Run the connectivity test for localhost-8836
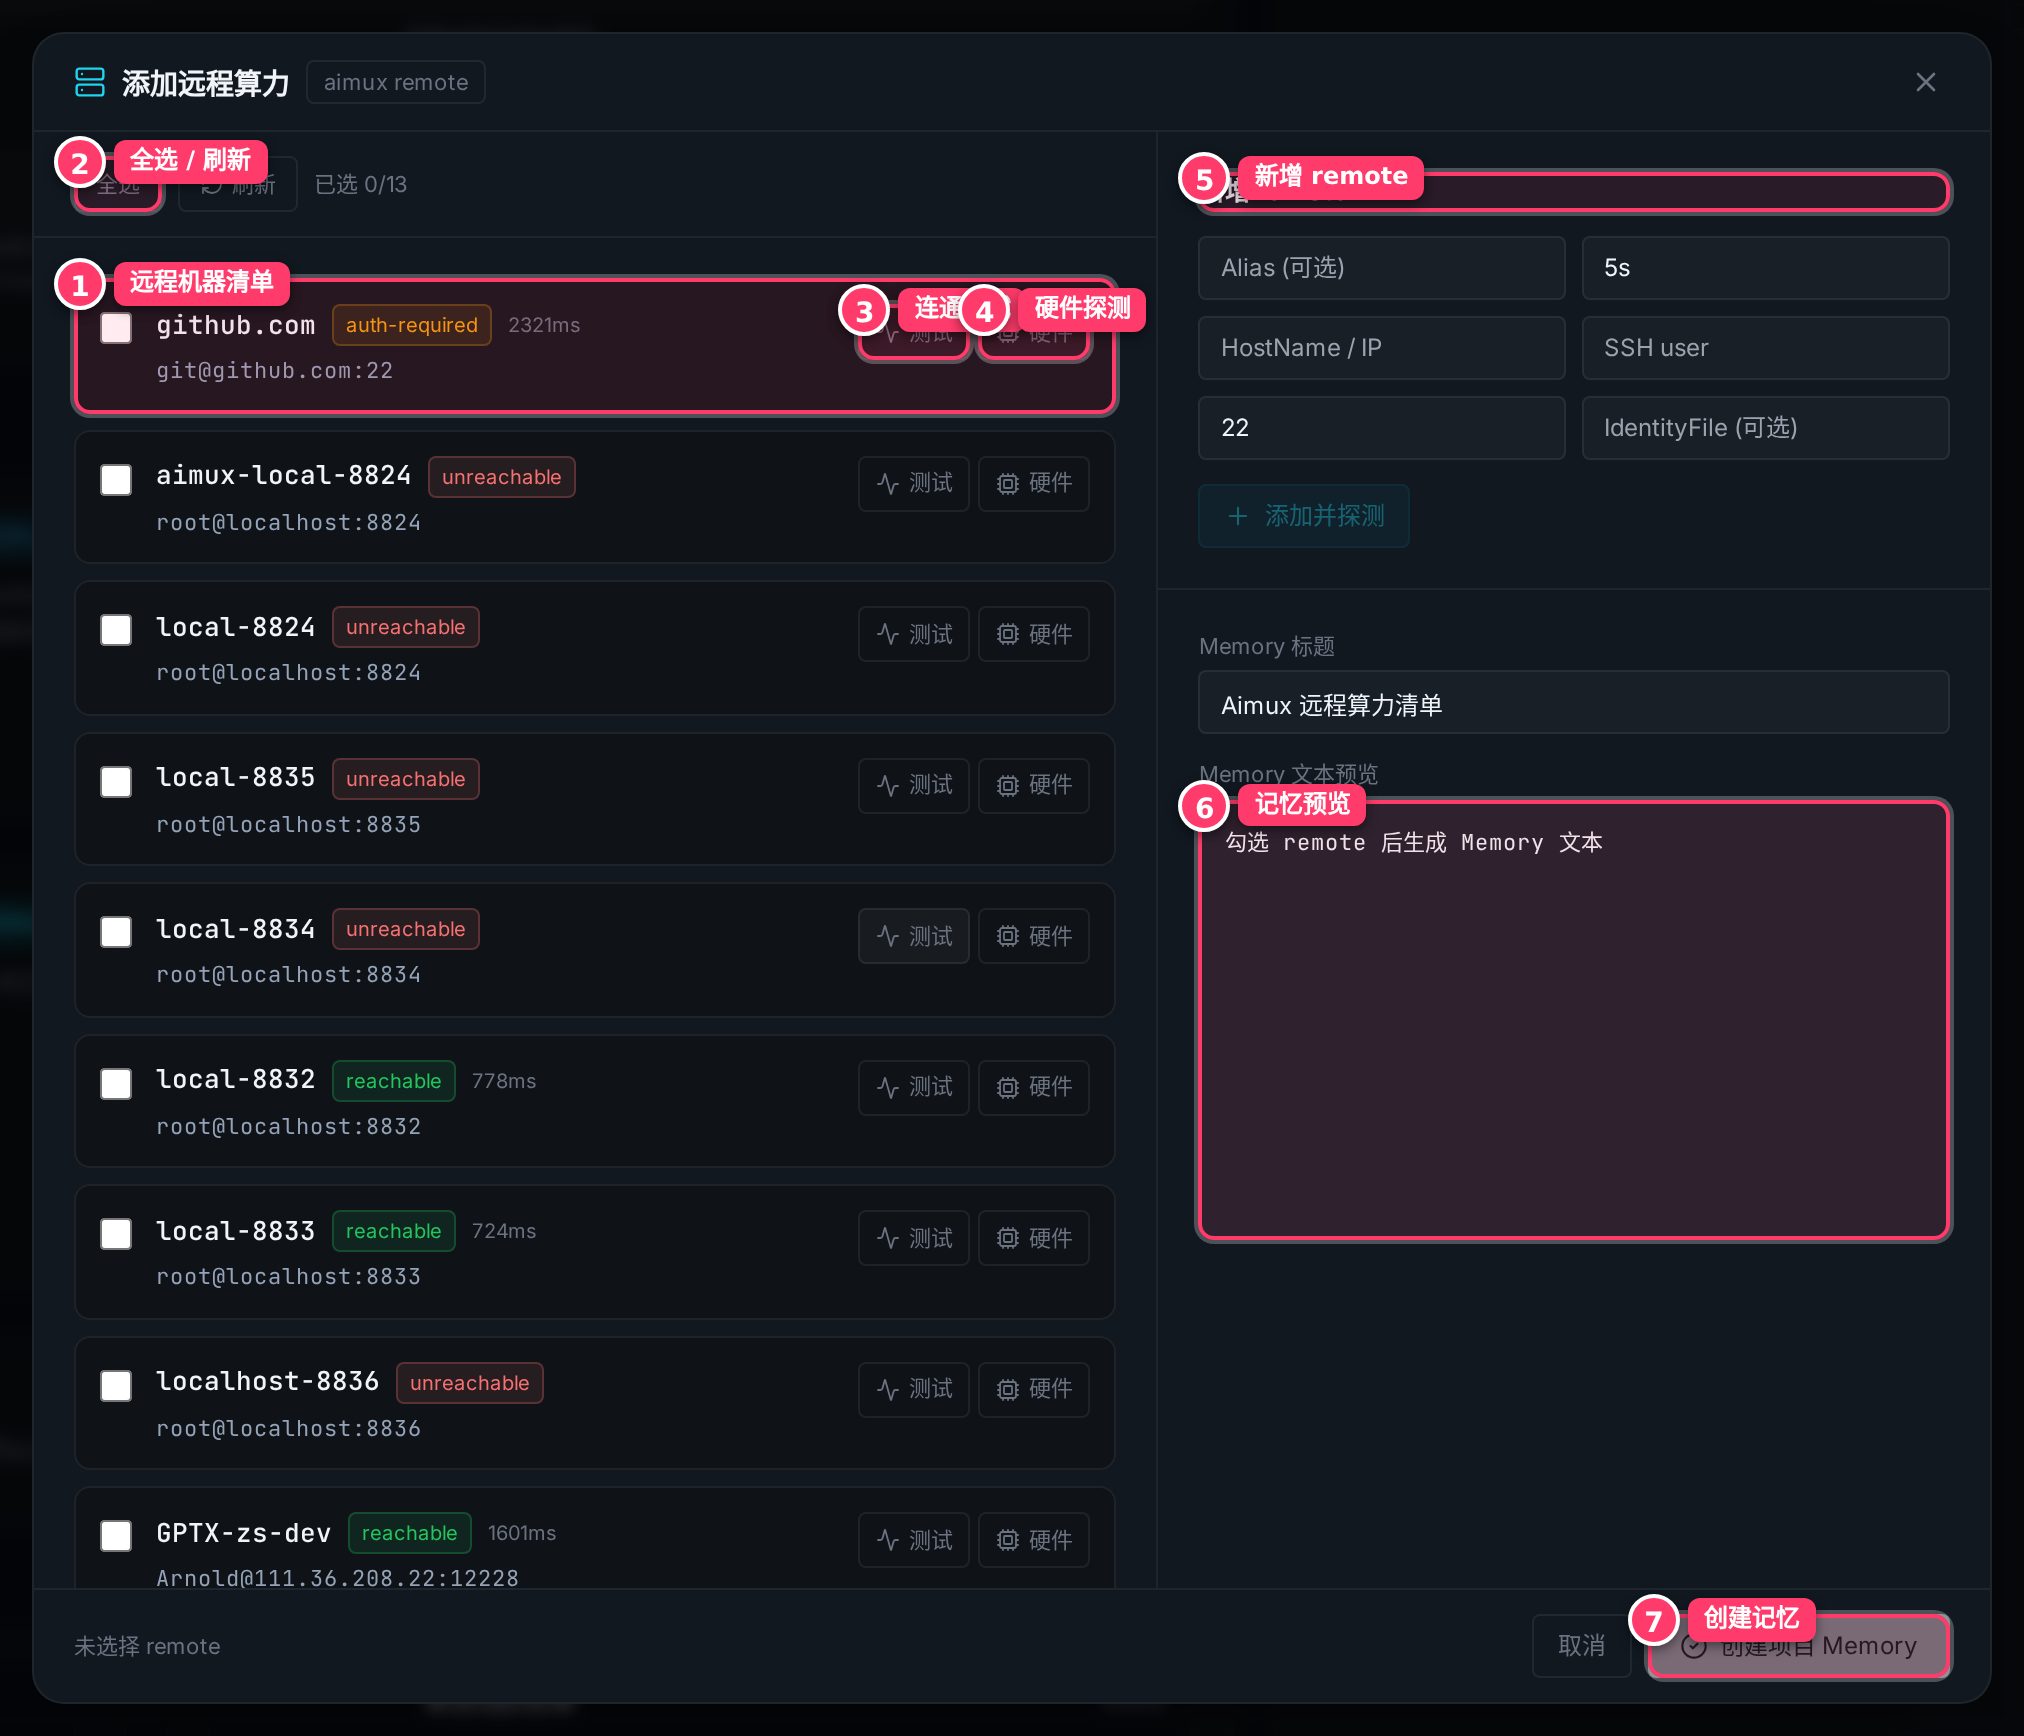This screenshot has height=1736, width=2024. [x=913, y=1389]
